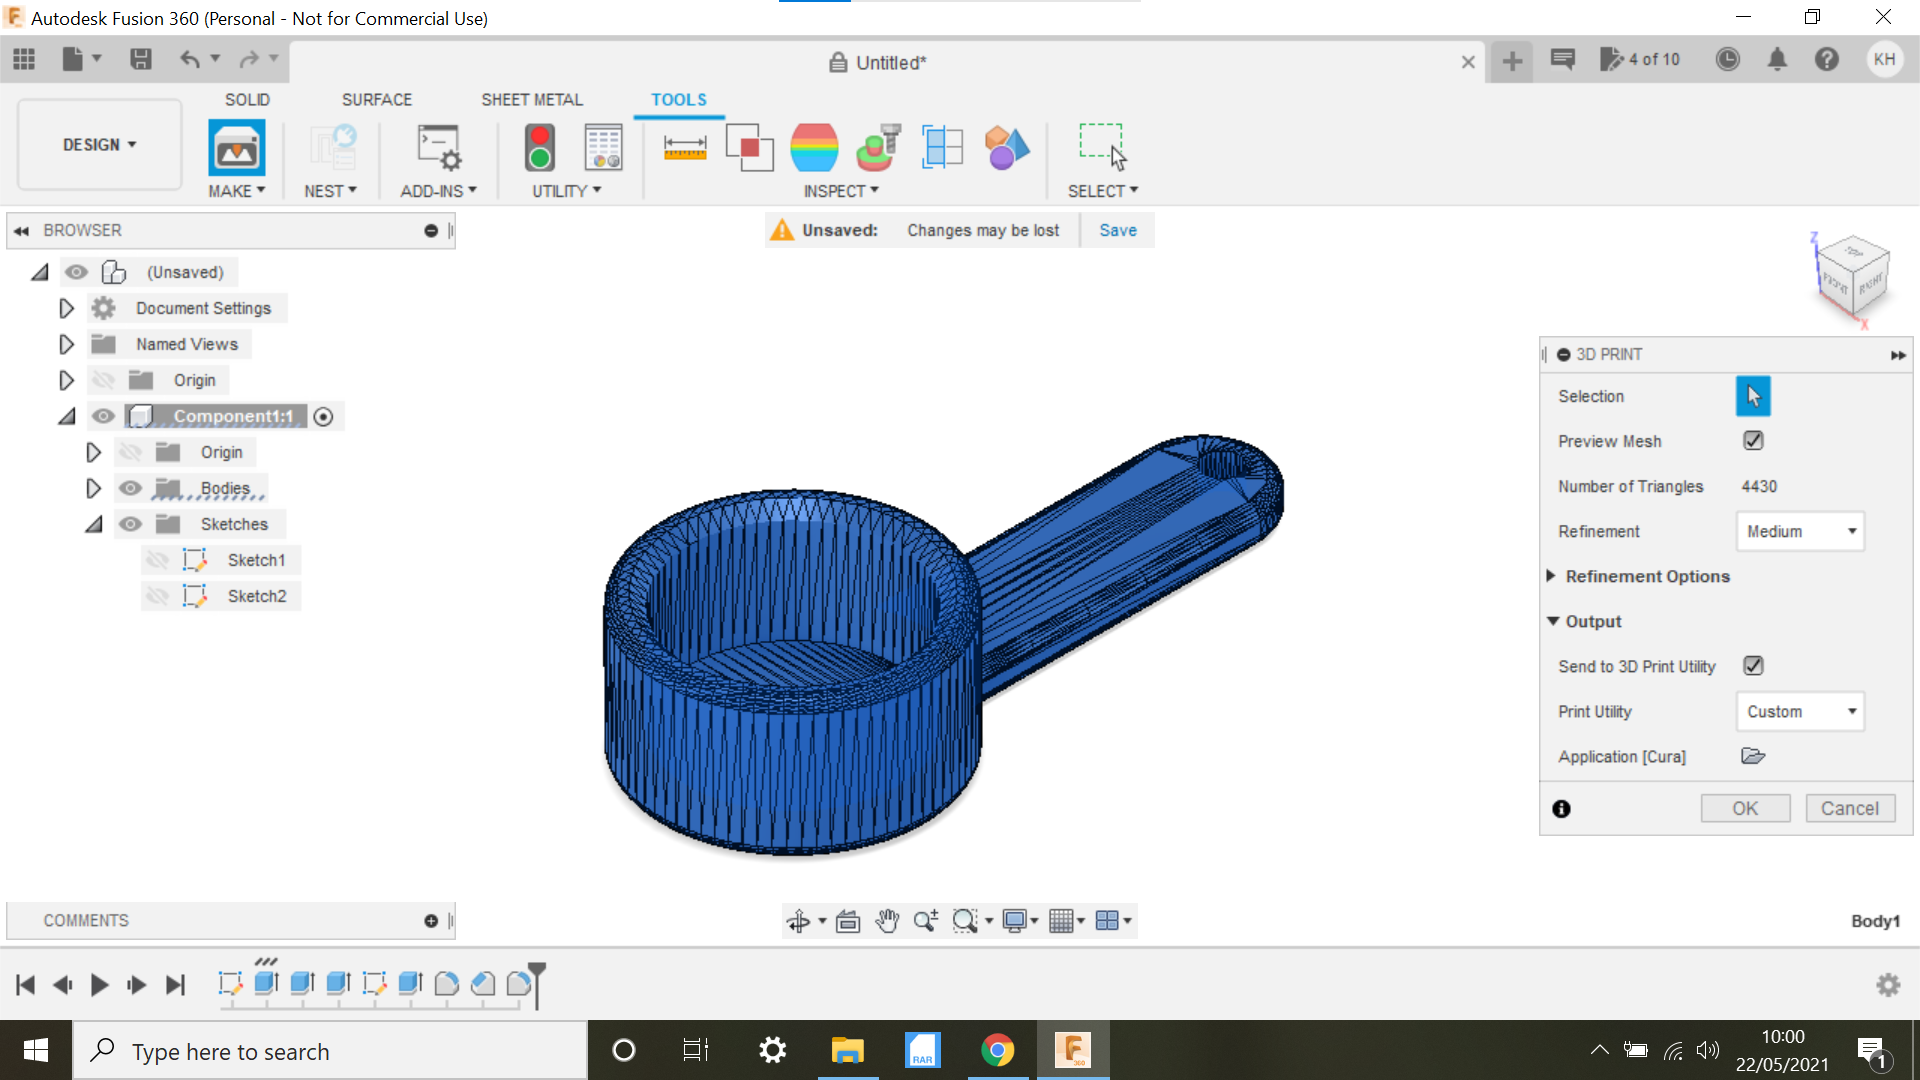Click the Utility scripts icon

coord(540,148)
